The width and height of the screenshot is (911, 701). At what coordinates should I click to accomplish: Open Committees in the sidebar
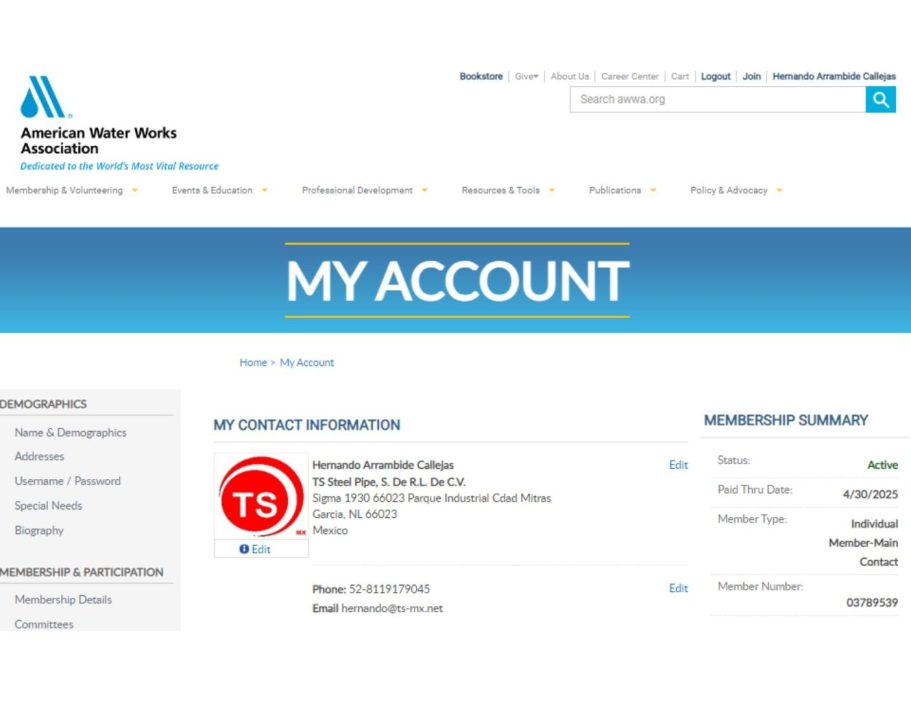coord(44,624)
